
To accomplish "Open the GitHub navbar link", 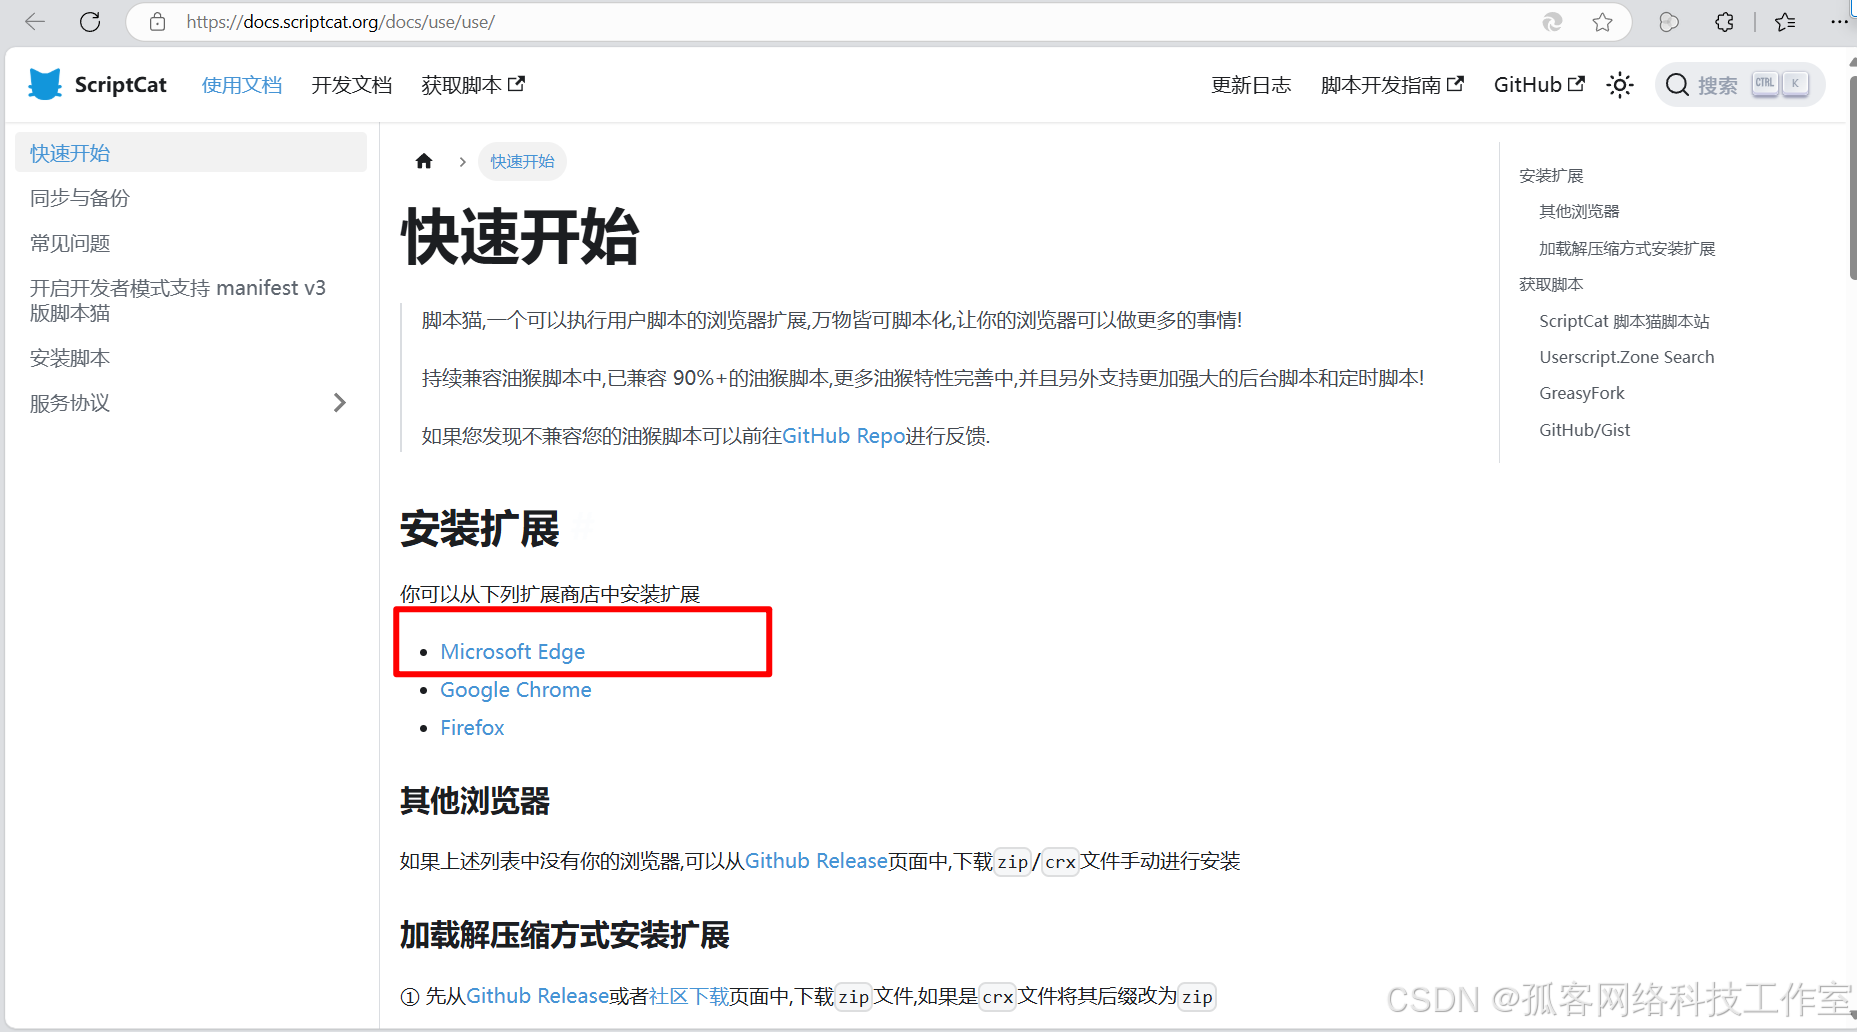I will coord(1539,85).
